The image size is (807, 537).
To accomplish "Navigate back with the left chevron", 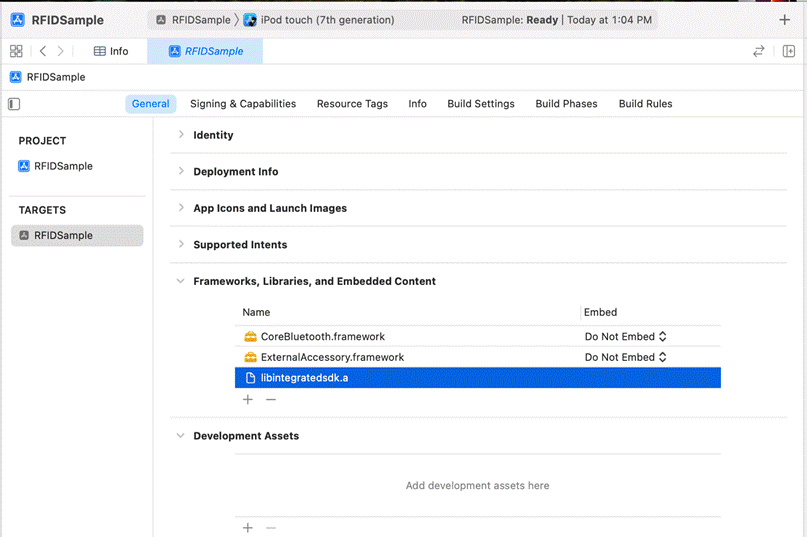I will tap(43, 51).
